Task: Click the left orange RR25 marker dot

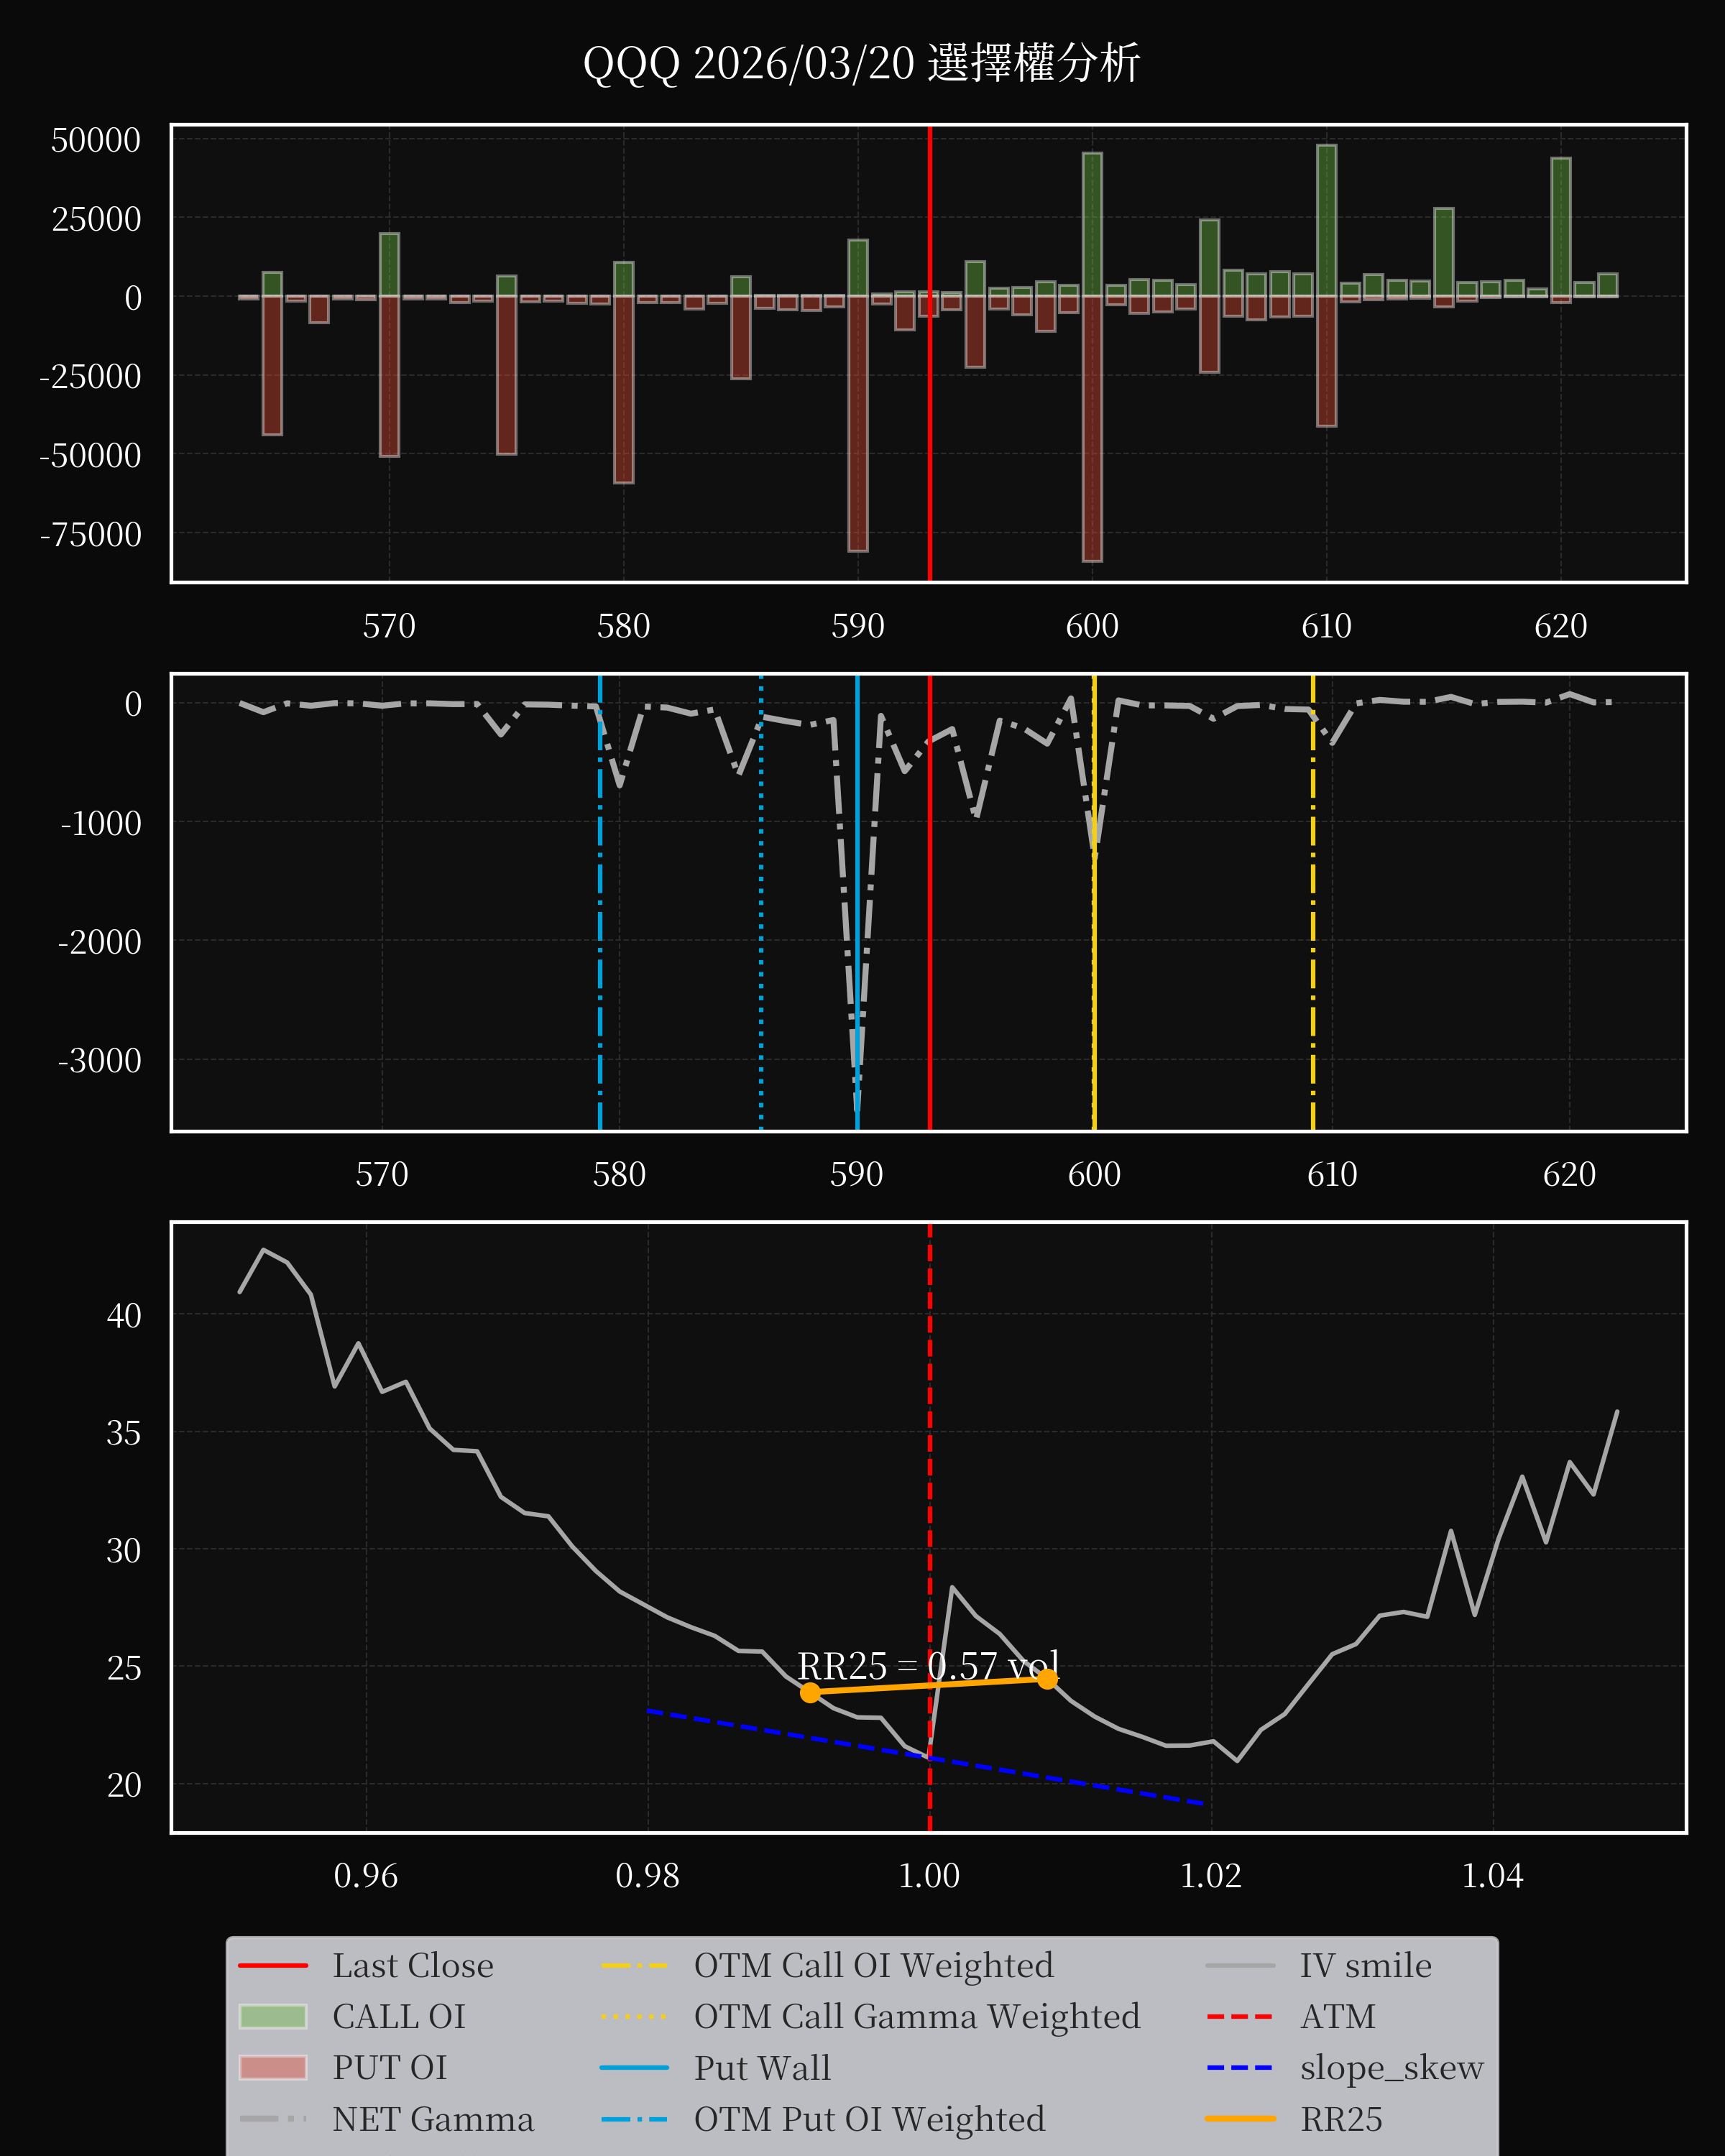Action: [x=810, y=1692]
